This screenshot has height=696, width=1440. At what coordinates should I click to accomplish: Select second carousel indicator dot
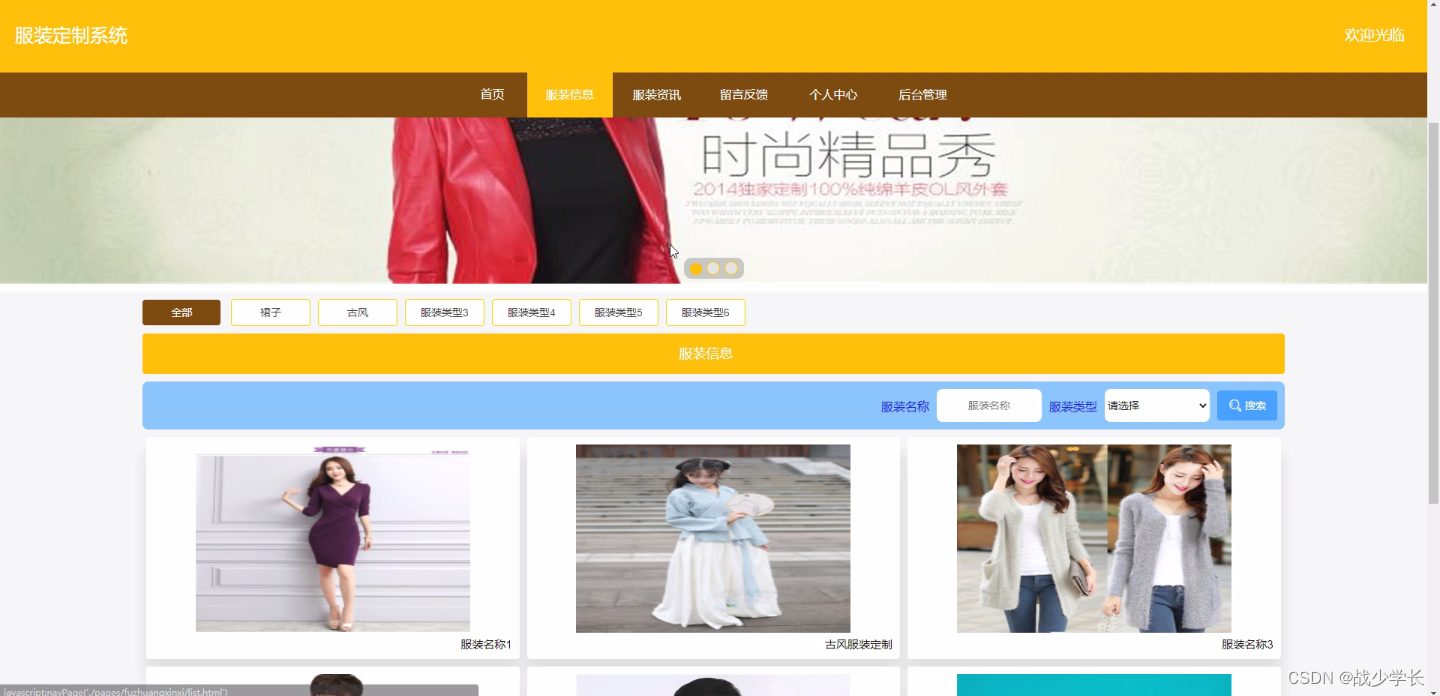[713, 268]
